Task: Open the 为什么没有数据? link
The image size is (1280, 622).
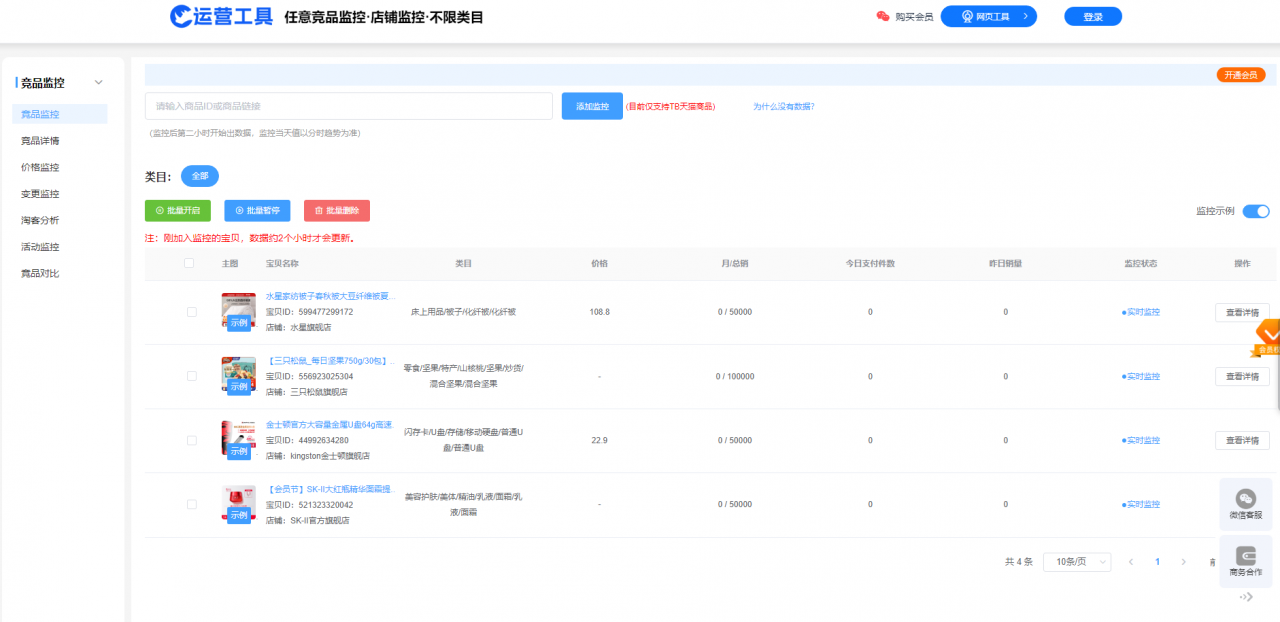Action: click(x=783, y=106)
